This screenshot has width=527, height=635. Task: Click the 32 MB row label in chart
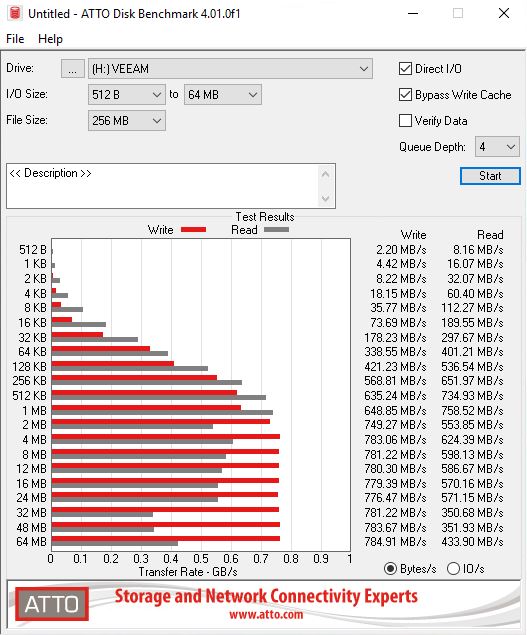32,513
